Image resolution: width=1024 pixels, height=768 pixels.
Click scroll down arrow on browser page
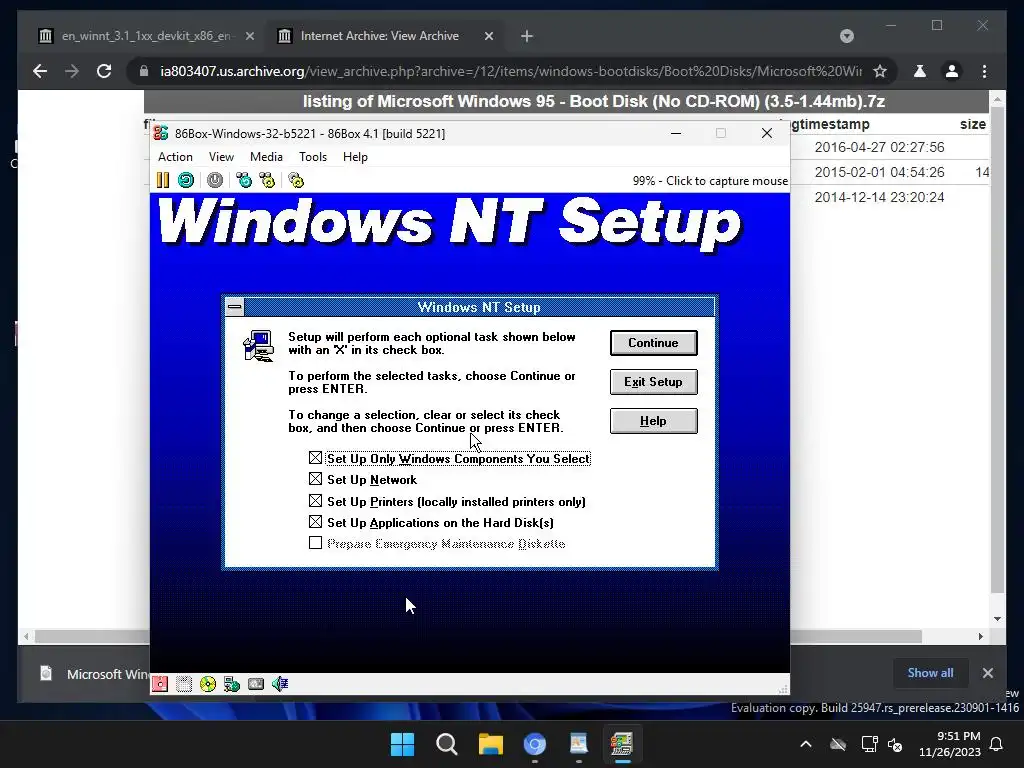pos(997,619)
